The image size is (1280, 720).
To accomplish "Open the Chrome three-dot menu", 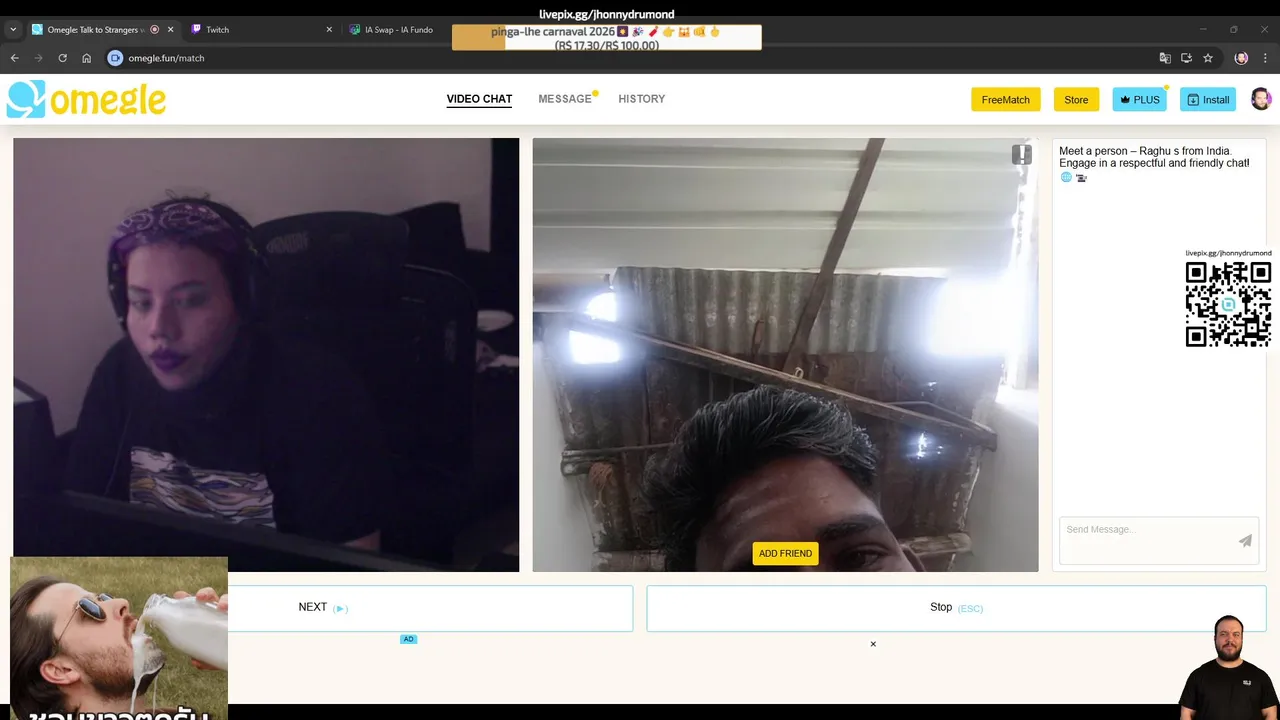I will tap(1265, 58).
